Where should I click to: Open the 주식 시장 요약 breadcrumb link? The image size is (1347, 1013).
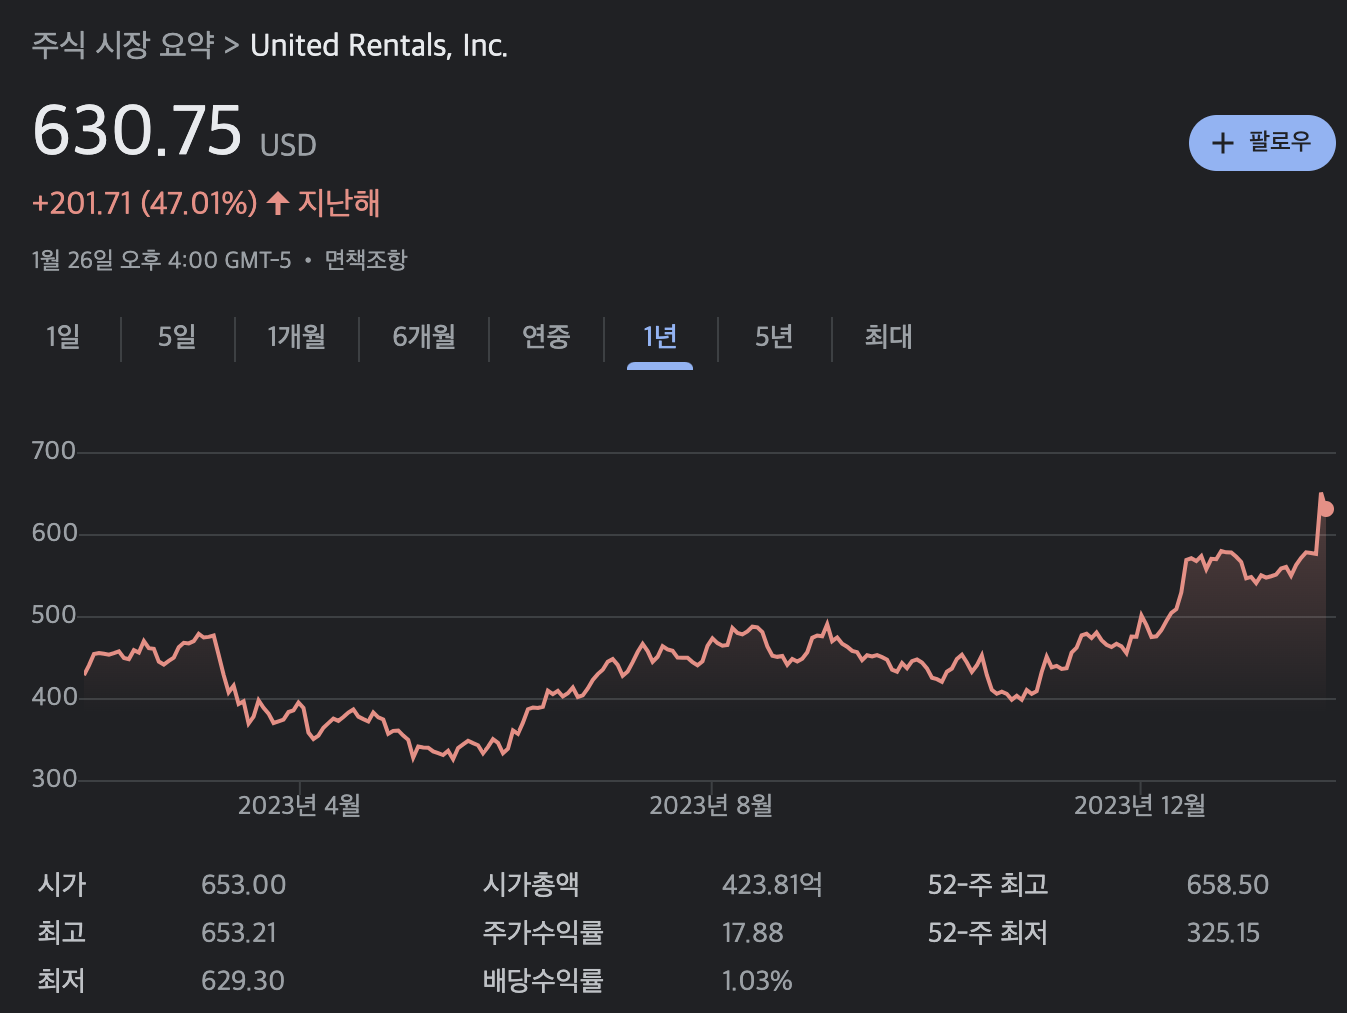(123, 45)
